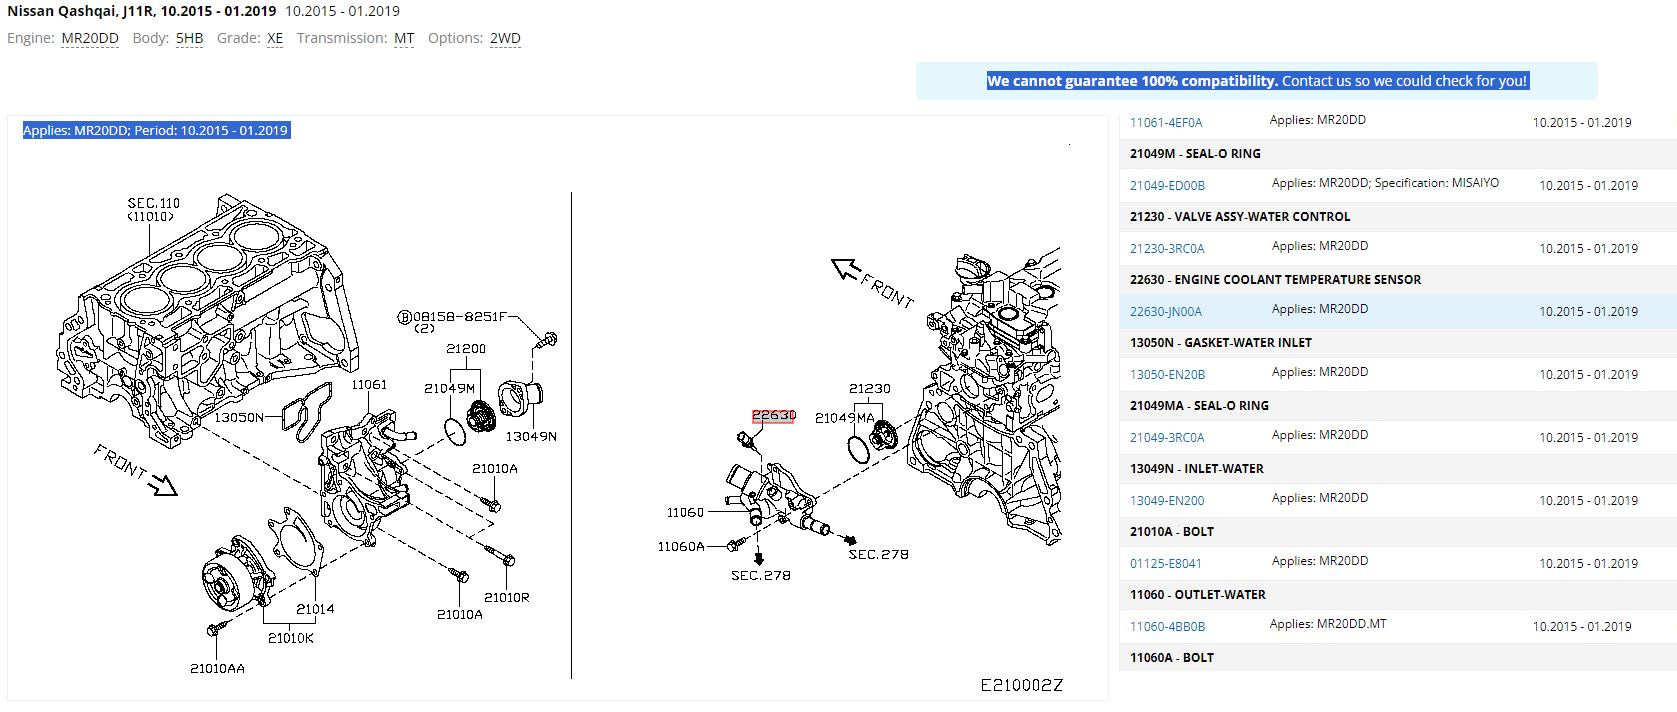Select the '11060A - BOLT' heading
Viewport: 1677px width, 712px height.
click(x=1172, y=658)
